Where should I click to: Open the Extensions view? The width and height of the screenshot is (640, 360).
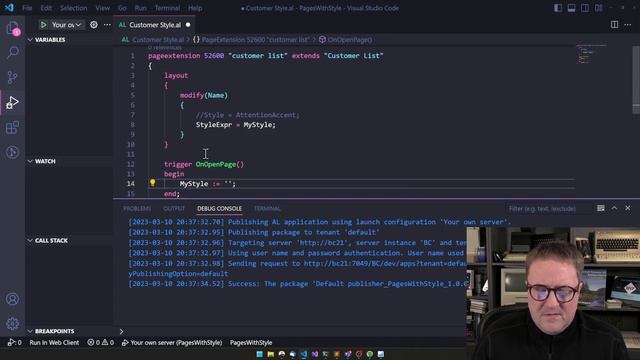[x=13, y=127]
